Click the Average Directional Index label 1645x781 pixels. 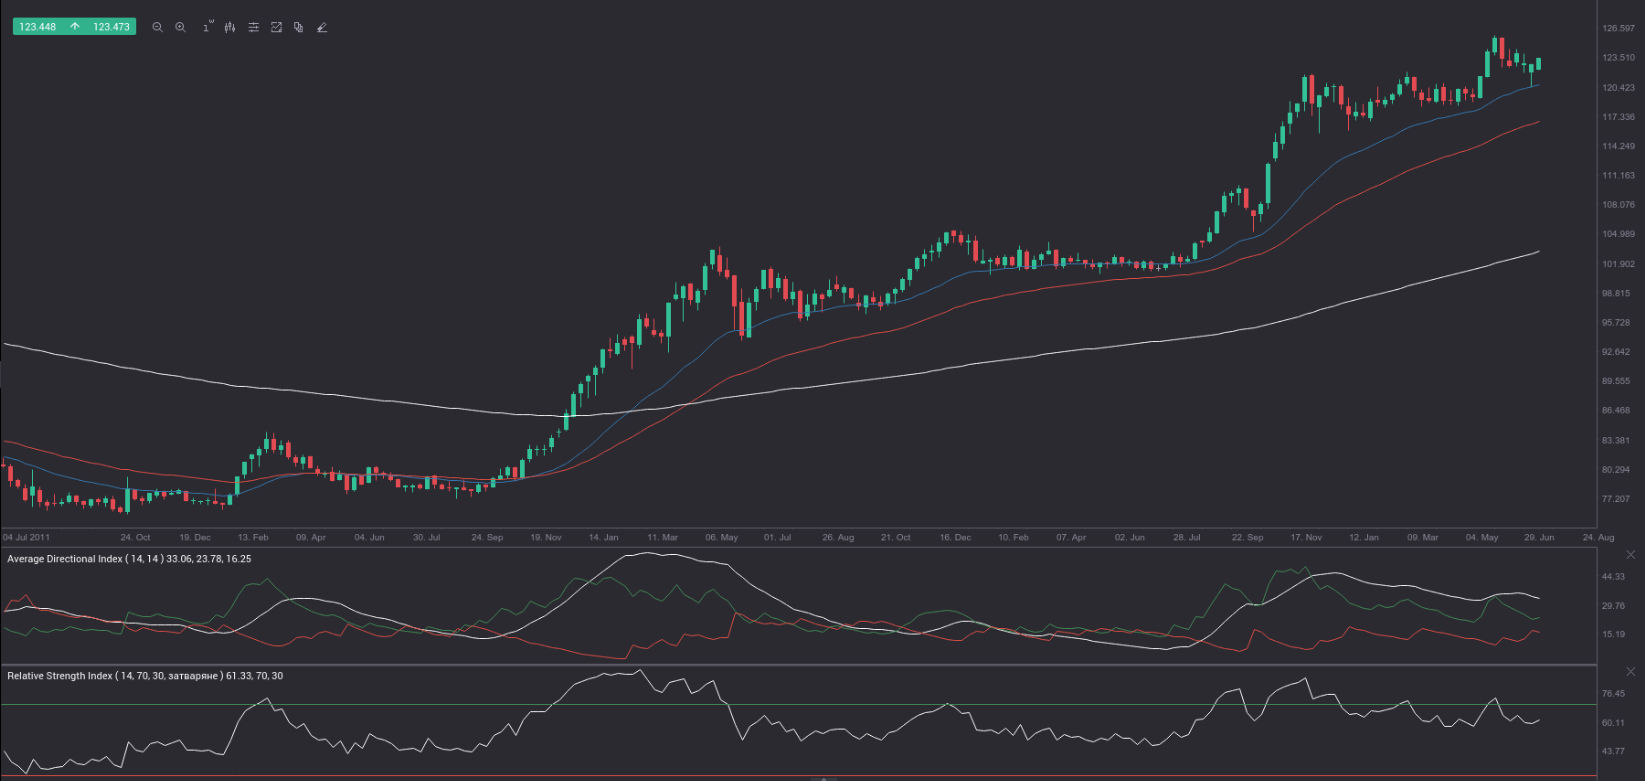[x=129, y=559]
